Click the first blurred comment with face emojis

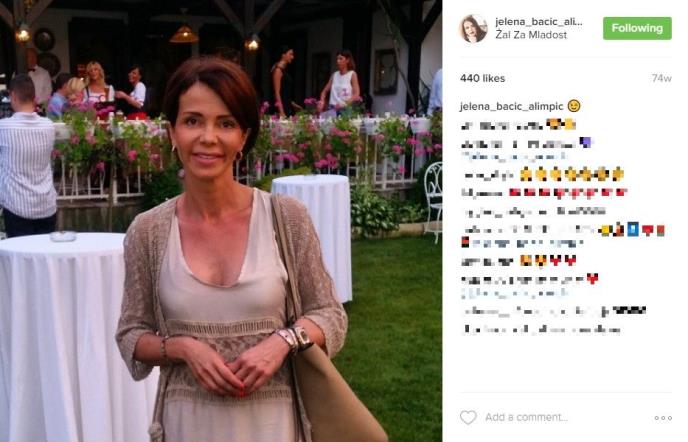(x=518, y=126)
